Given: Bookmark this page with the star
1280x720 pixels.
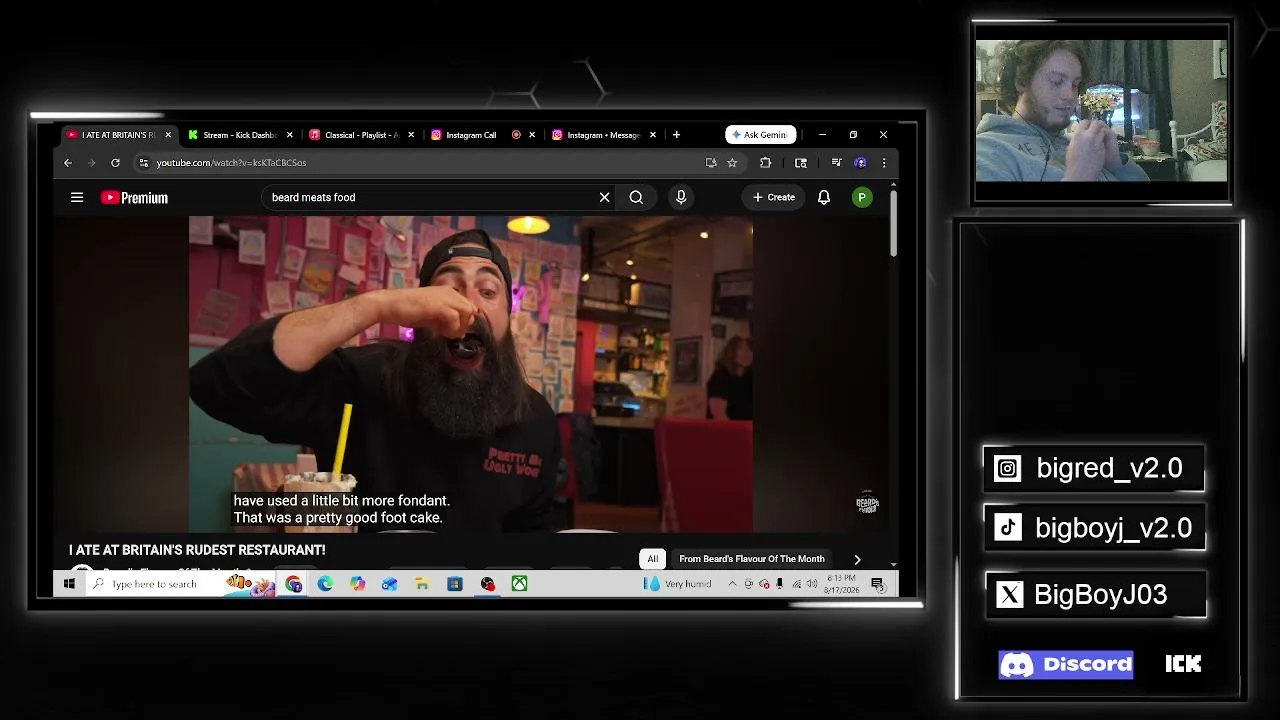Looking at the screenshot, I should coord(732,163).
